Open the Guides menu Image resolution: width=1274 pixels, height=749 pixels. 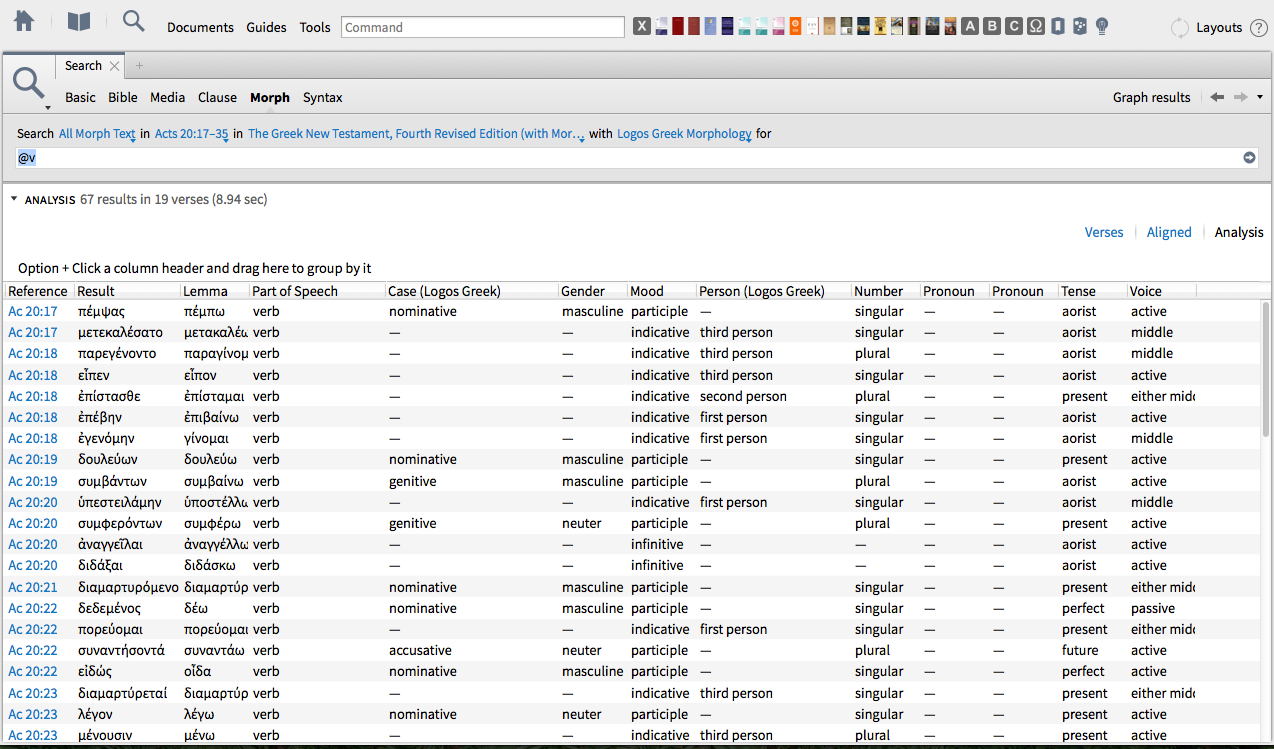[266, 27]
